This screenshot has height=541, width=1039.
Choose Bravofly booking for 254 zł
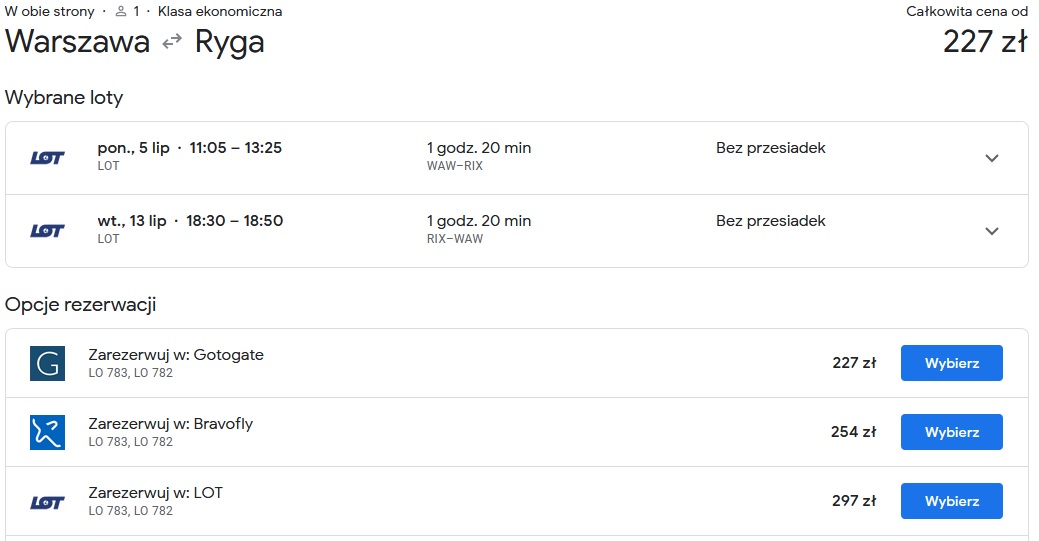tap(952, 432)
